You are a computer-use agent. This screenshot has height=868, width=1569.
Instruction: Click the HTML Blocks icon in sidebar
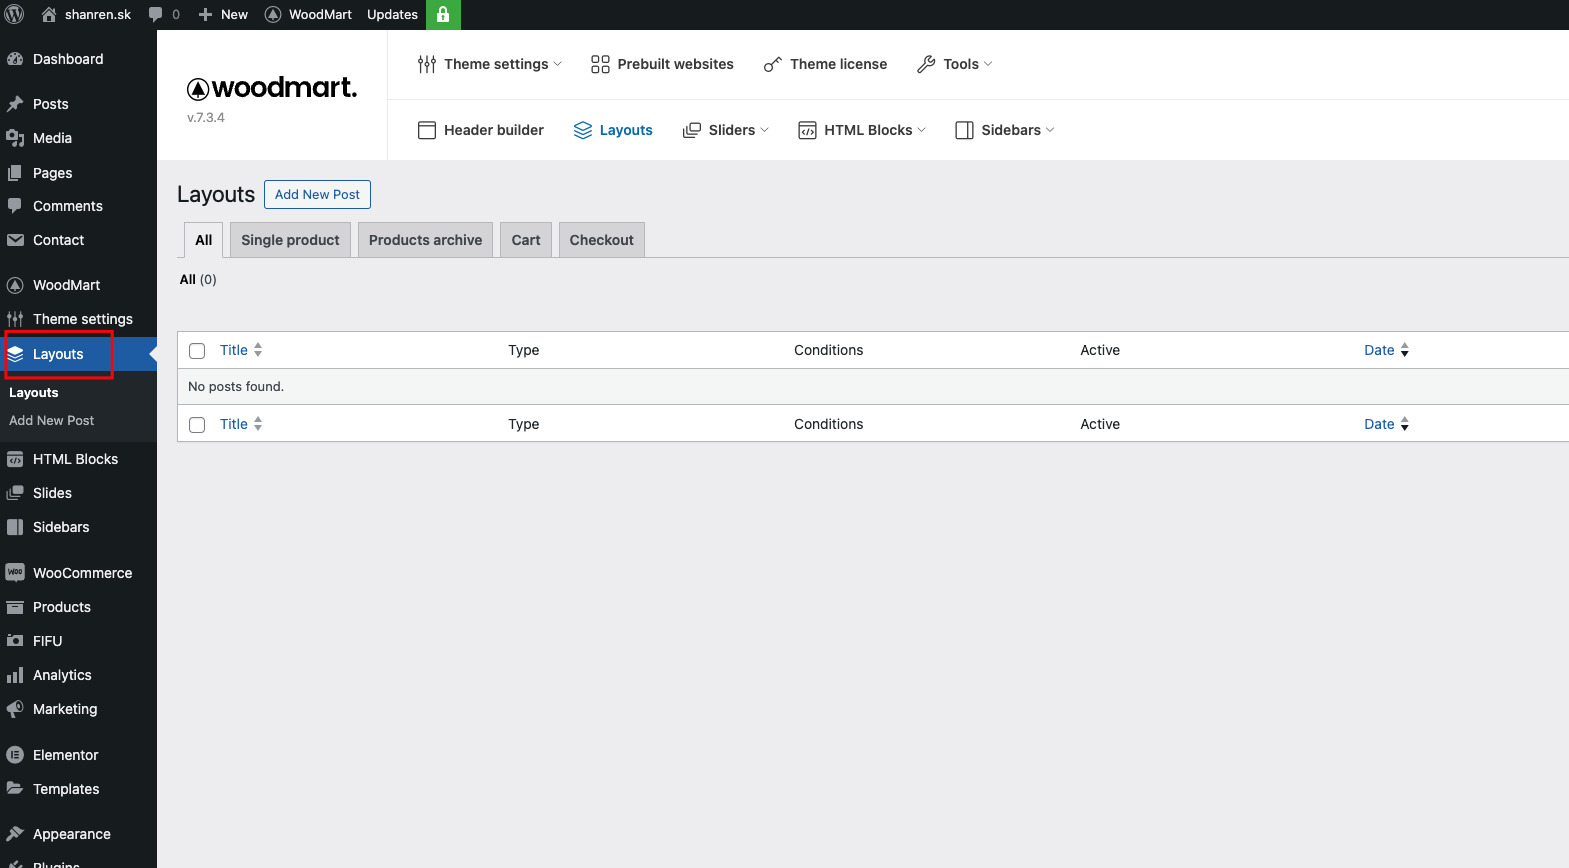pyautogui.click(x=15, y=459)
